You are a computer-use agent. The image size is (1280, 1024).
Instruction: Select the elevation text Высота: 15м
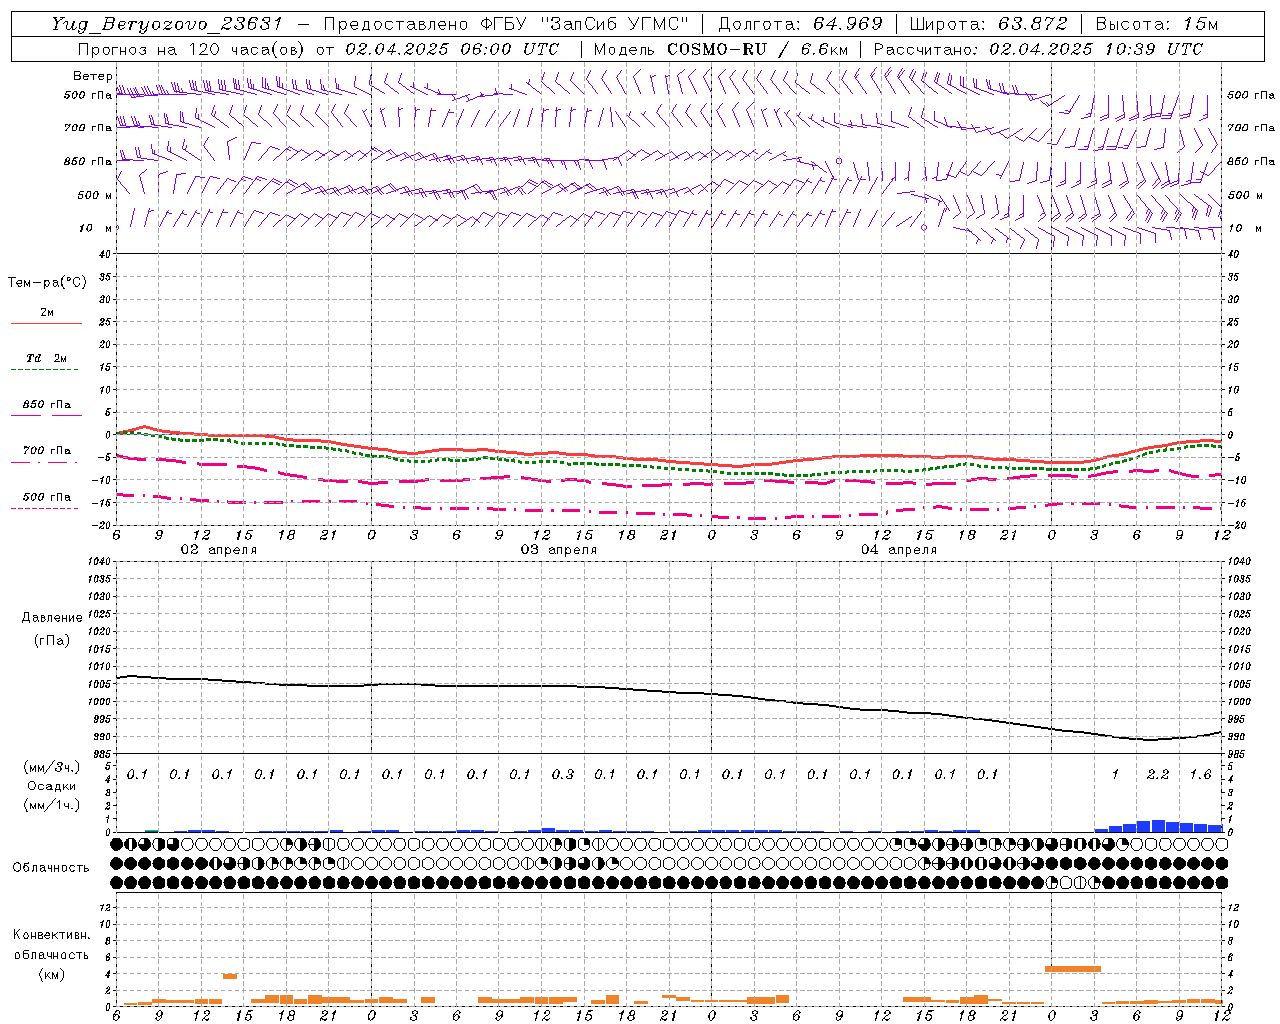point(1157,24)
